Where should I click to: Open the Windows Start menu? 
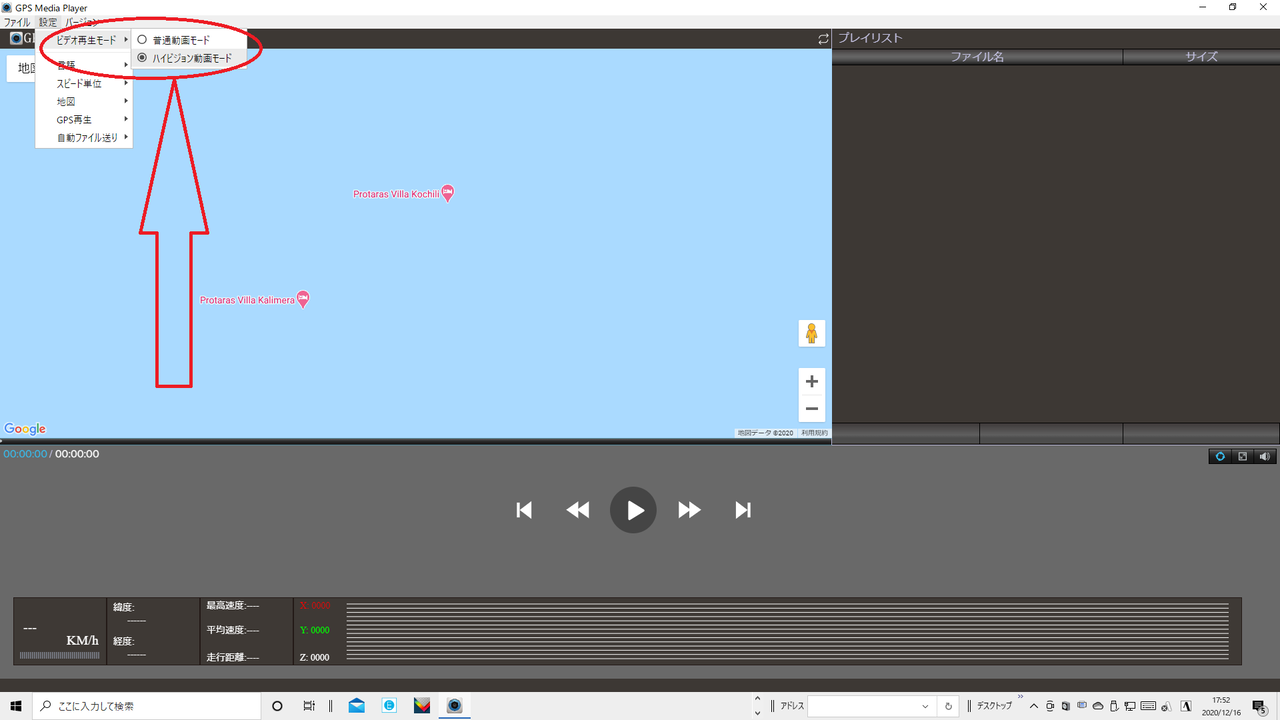click(x=15, y=706)
